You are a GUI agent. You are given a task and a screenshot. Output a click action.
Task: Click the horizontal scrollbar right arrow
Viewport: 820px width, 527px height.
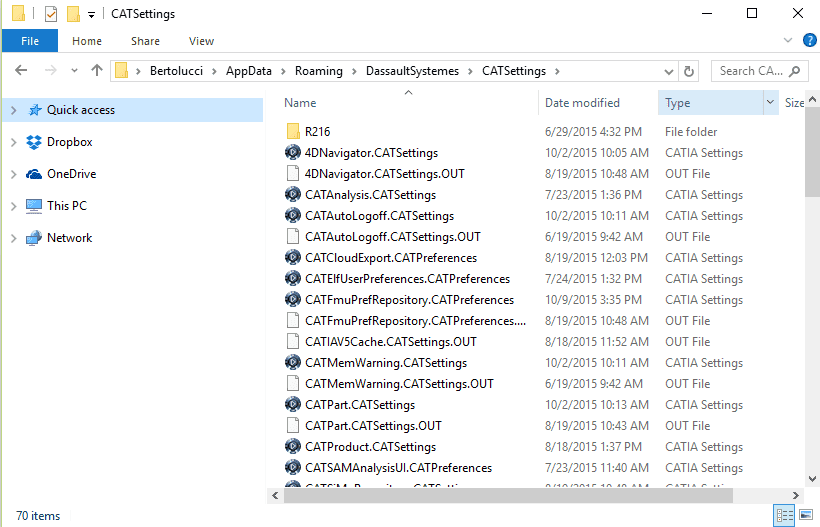point(795,495)
